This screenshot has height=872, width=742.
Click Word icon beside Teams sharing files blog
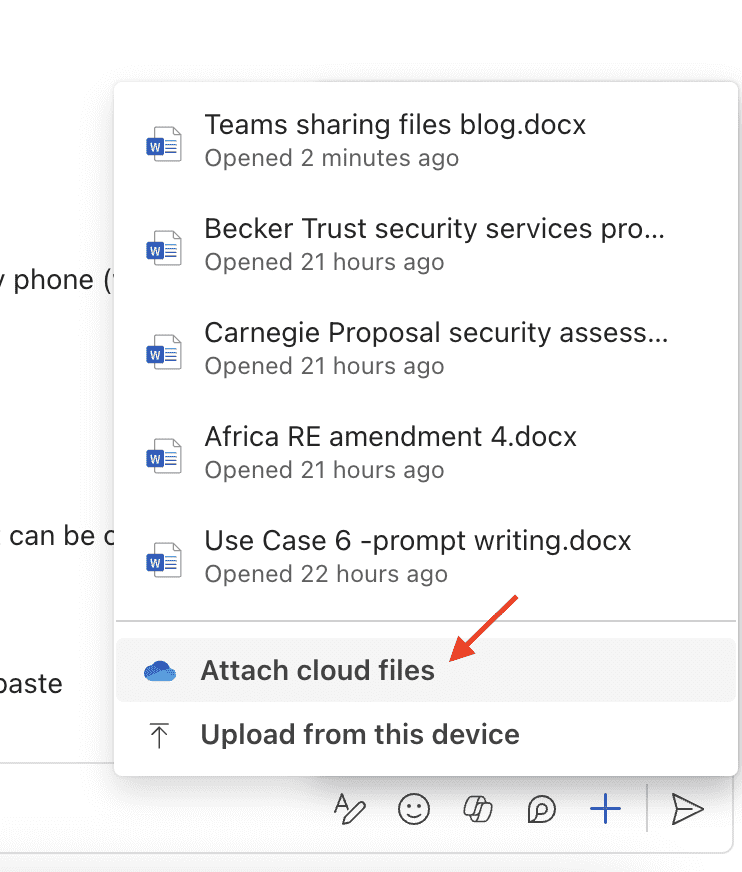click(164, 143)
